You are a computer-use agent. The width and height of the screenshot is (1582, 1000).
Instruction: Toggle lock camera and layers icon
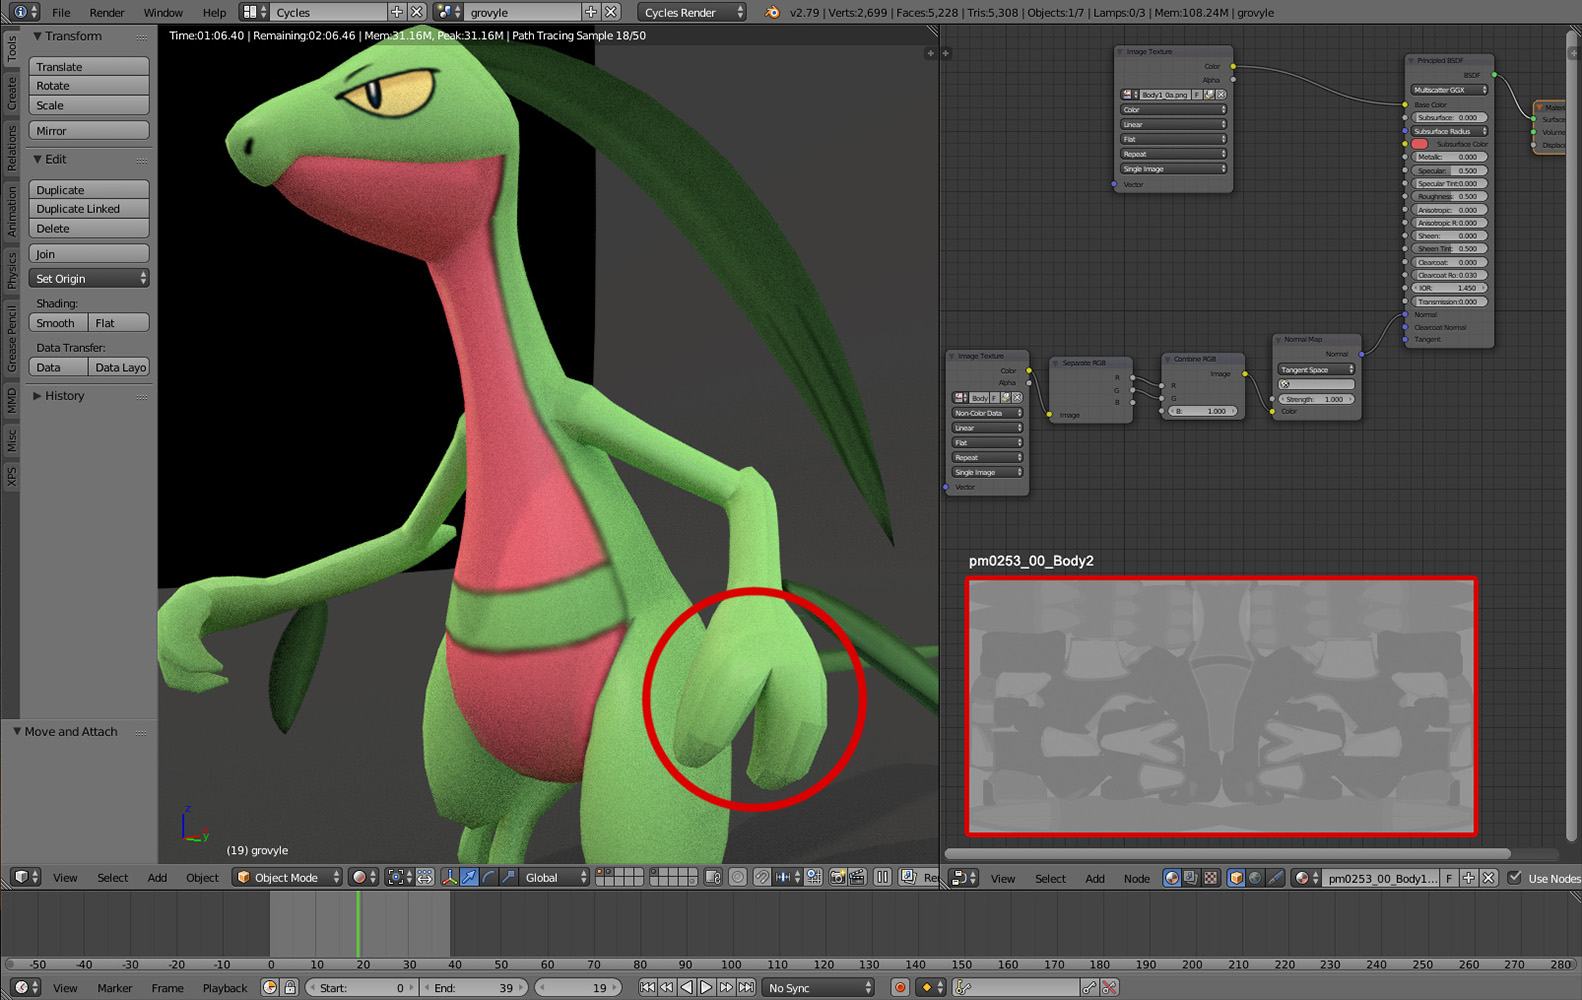pyautogui.click(x=713, y=877)
